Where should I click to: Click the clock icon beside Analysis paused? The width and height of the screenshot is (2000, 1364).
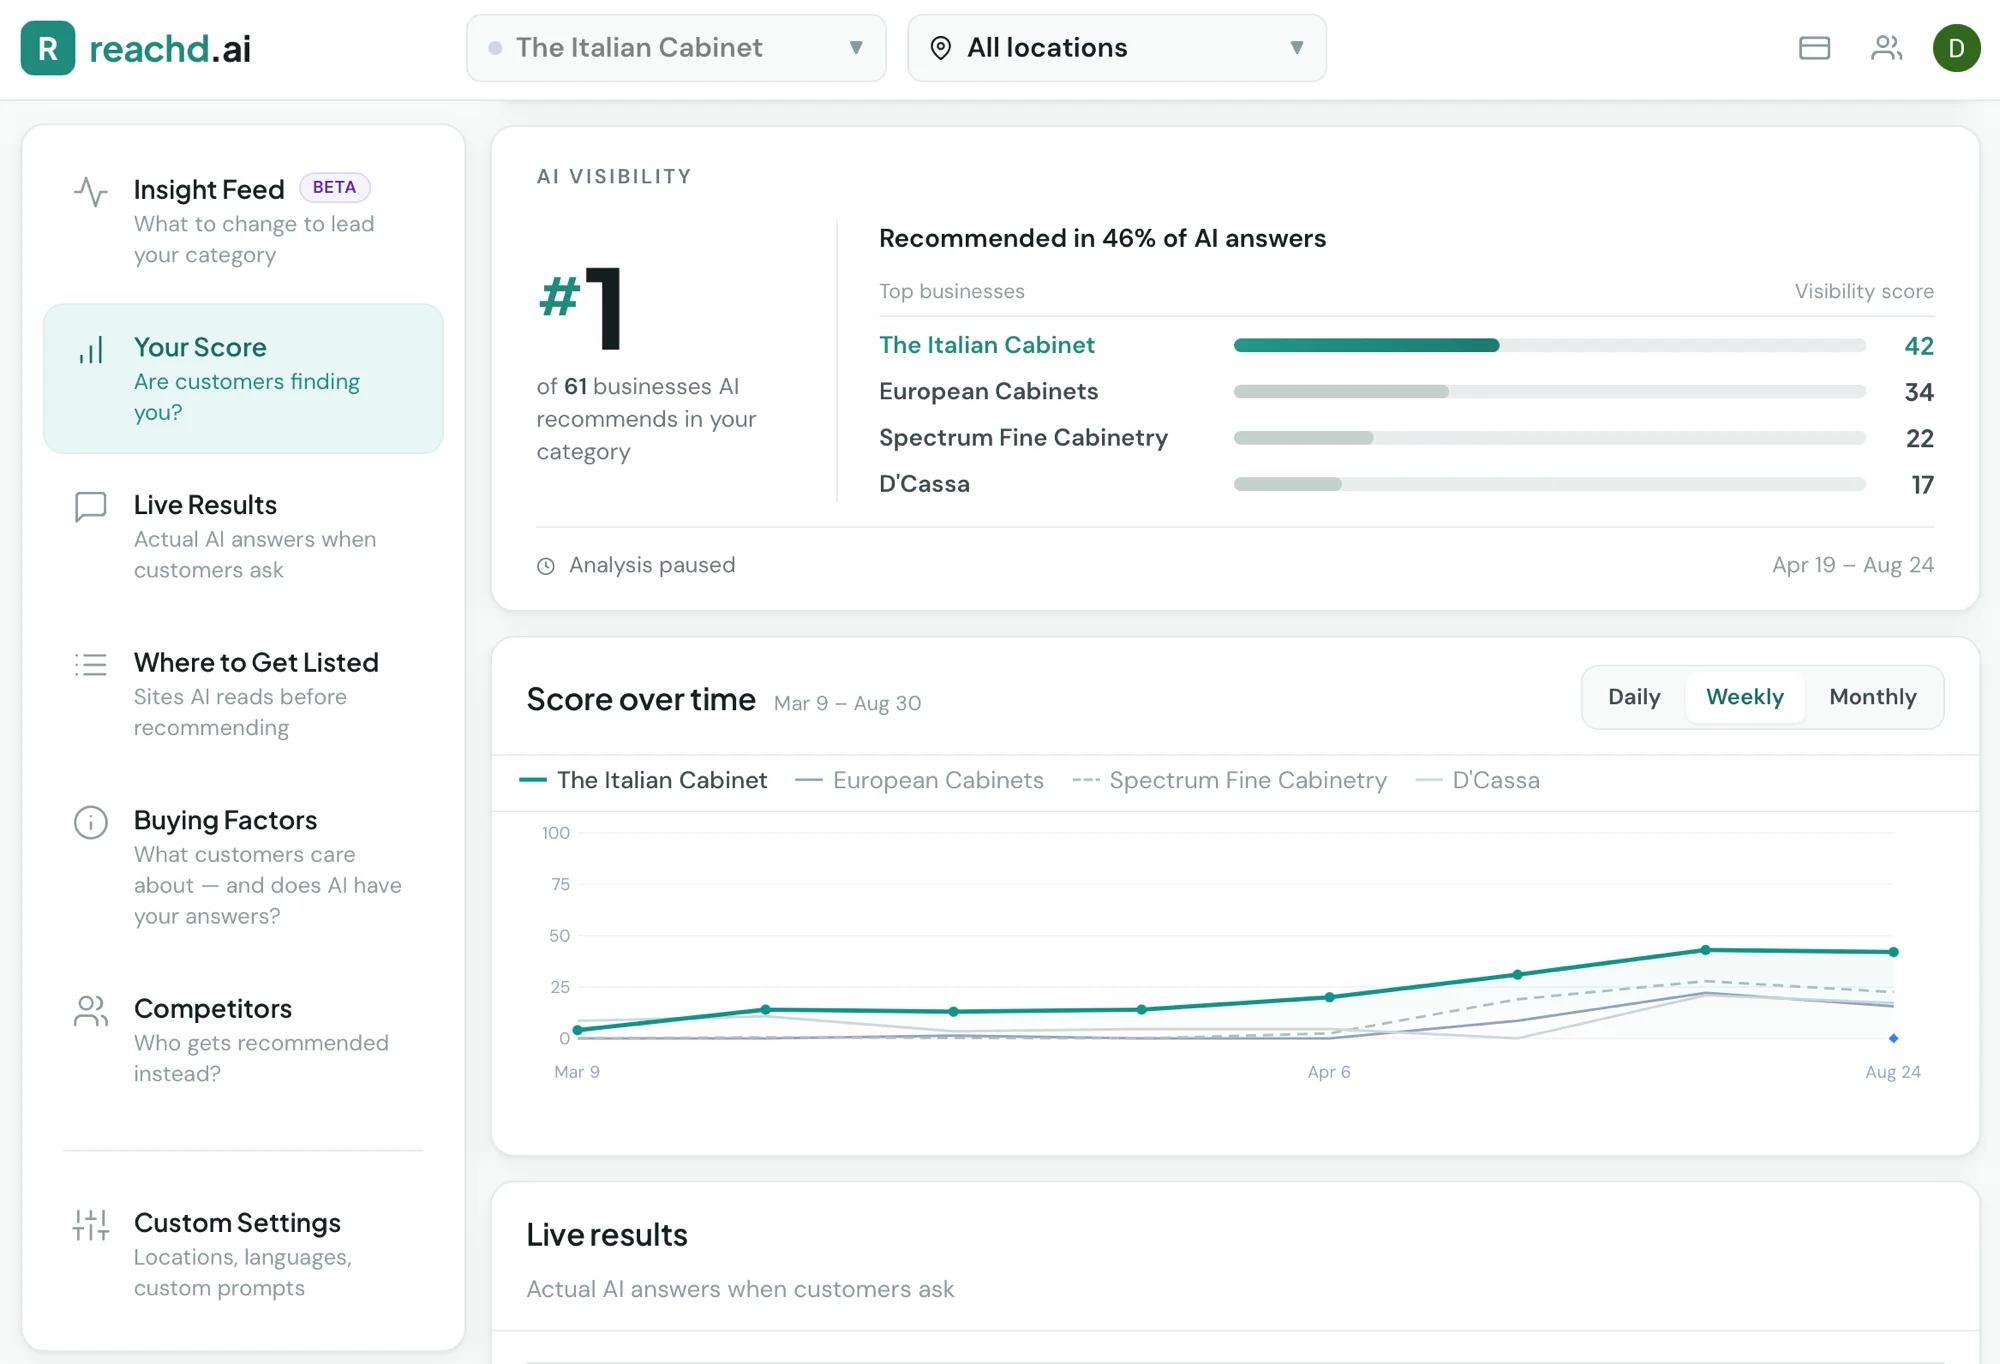point(546,566)
